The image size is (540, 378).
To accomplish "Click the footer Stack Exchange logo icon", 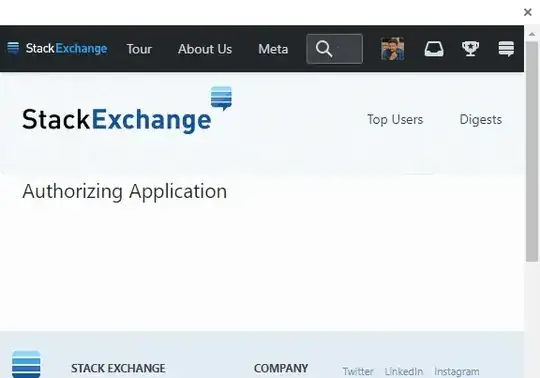I will (x=26, y=364).
